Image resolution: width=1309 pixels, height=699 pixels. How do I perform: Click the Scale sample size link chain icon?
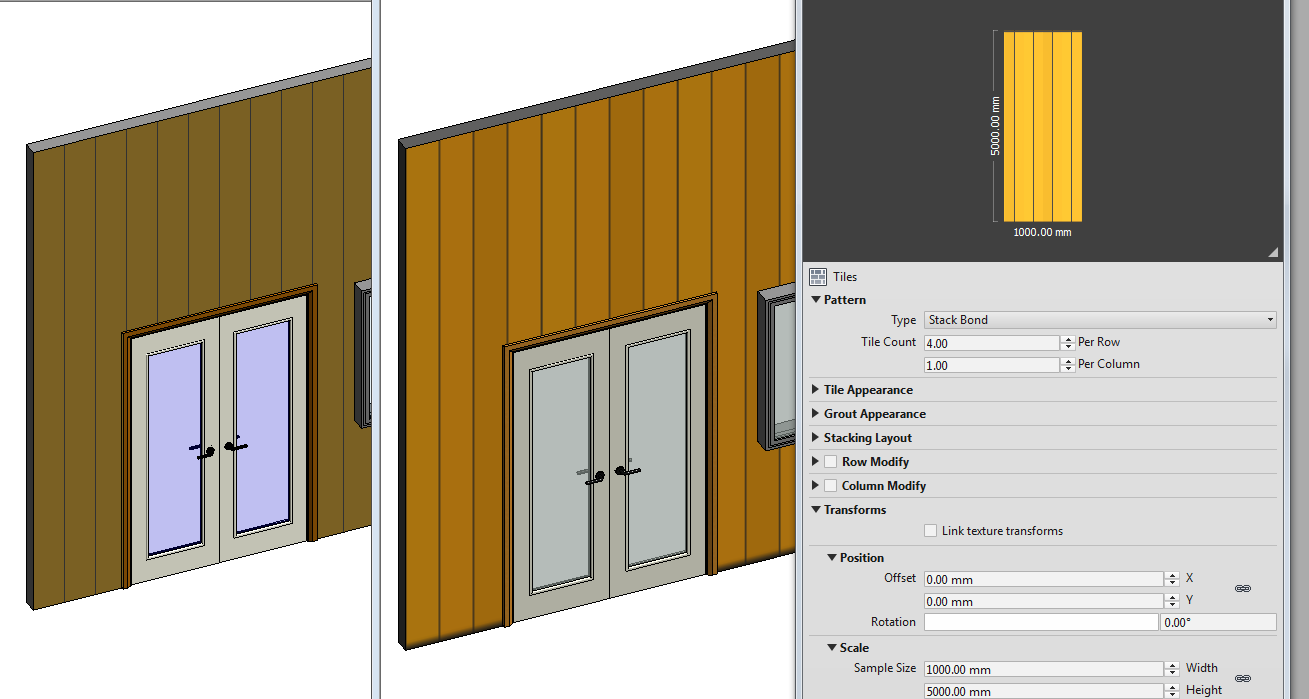click(x=1243, y=678)
